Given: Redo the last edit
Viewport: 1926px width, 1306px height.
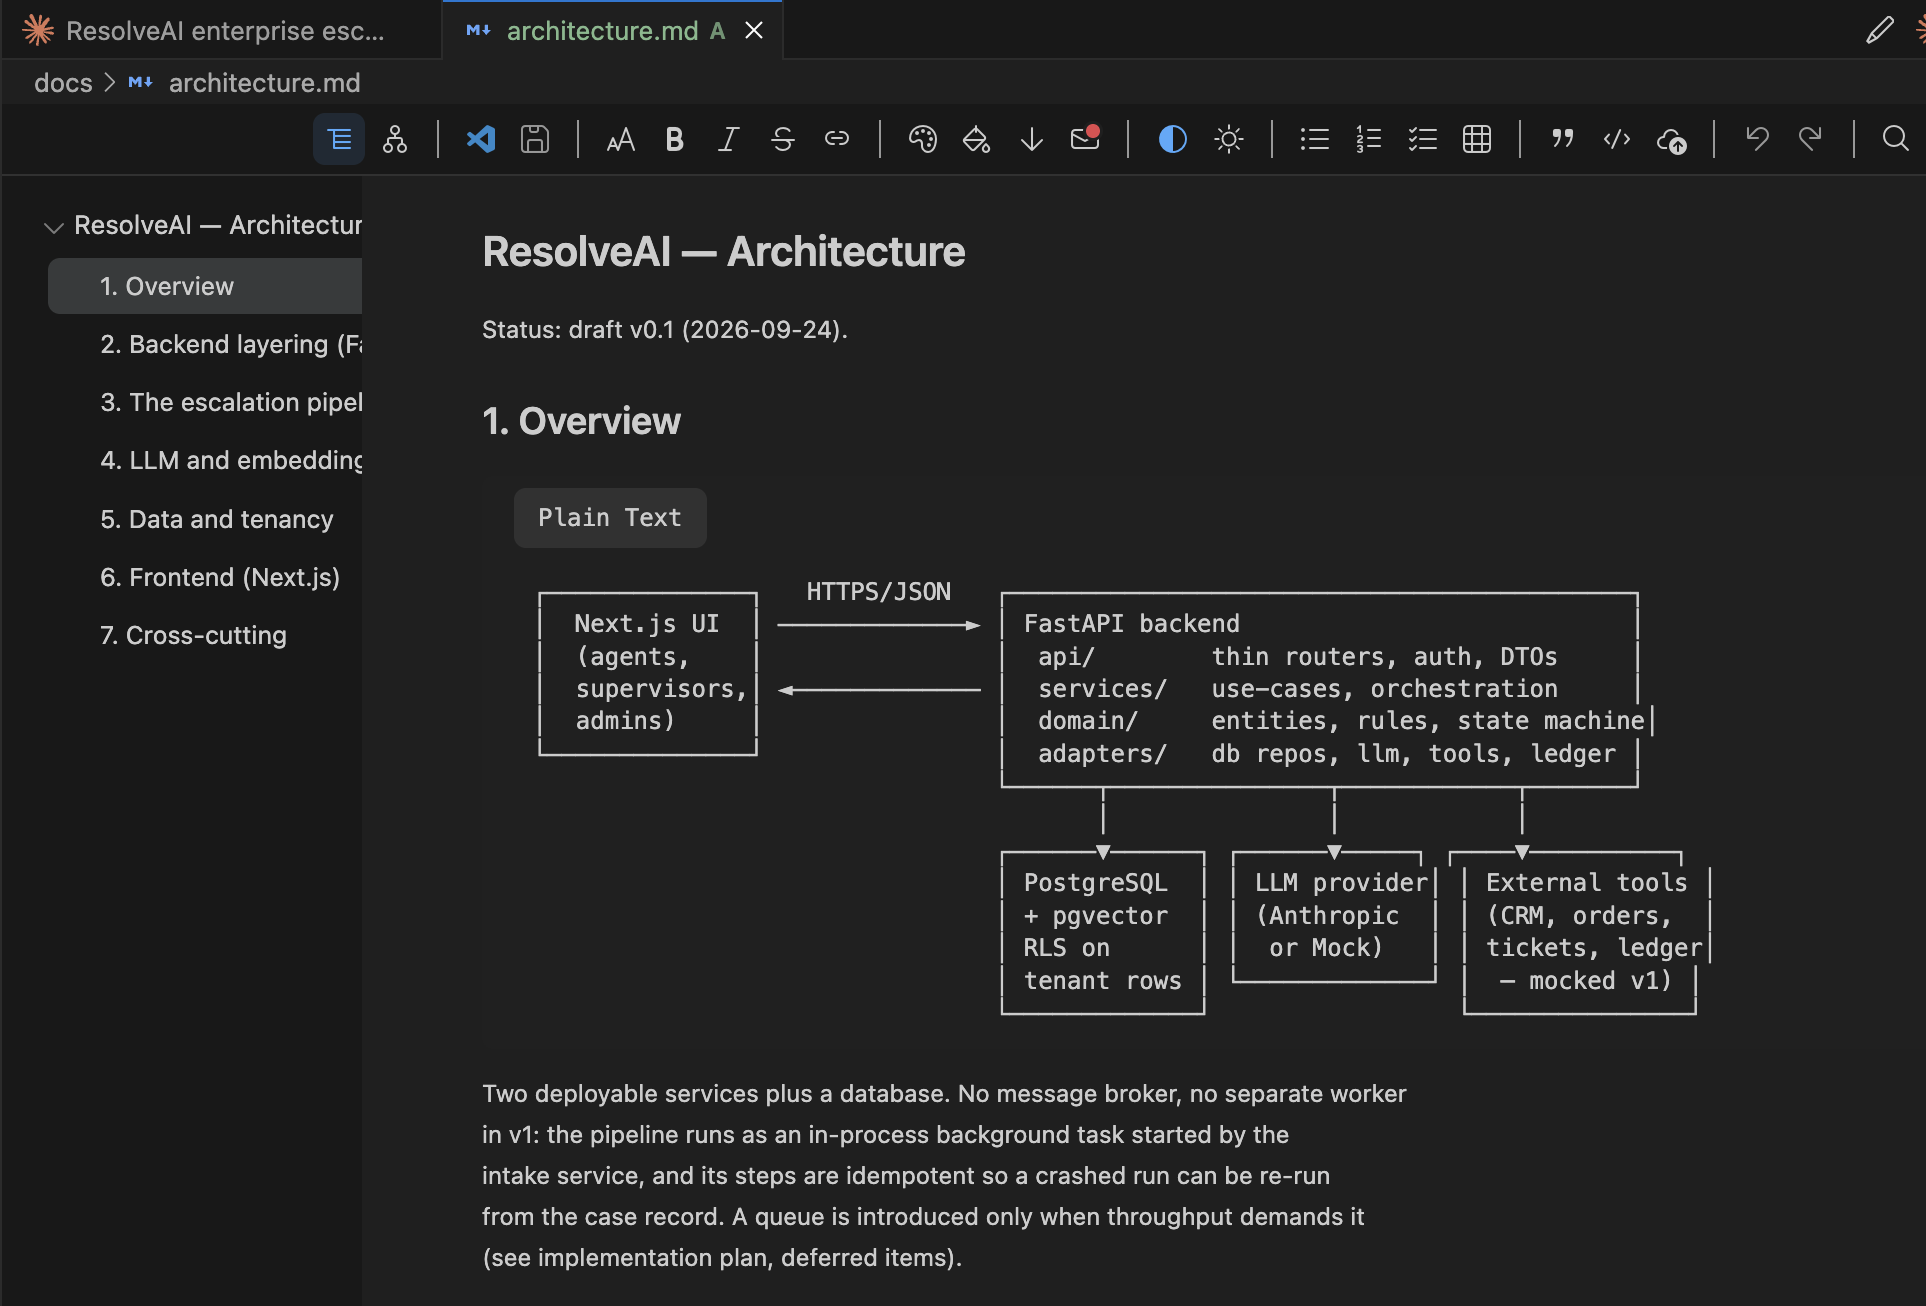Looking at the screenshot, I should (x=1811, y=139).
